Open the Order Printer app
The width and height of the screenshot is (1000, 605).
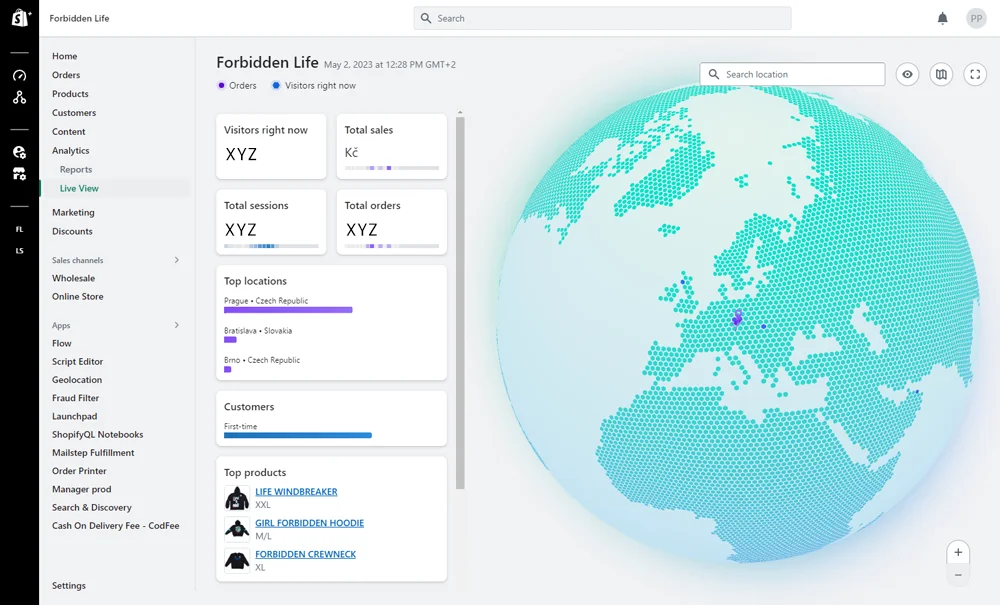[79, 471]
